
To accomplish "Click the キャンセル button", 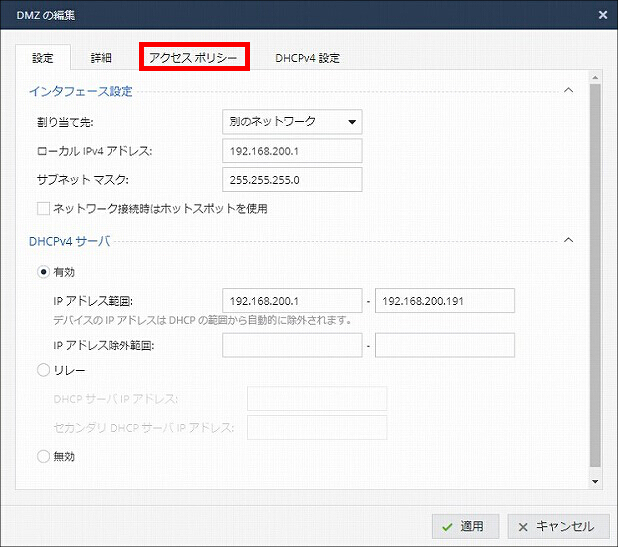I will 558,526.
